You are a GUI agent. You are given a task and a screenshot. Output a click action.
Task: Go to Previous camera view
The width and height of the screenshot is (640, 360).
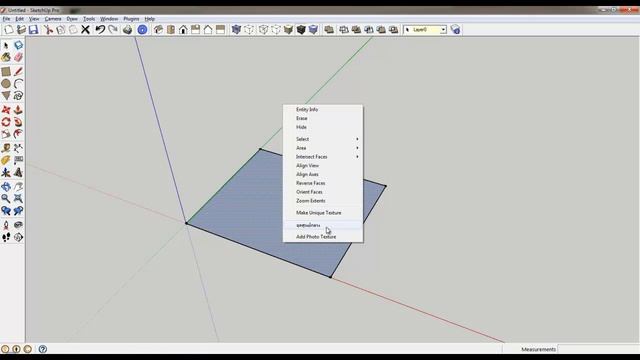[x=6, y=211]
